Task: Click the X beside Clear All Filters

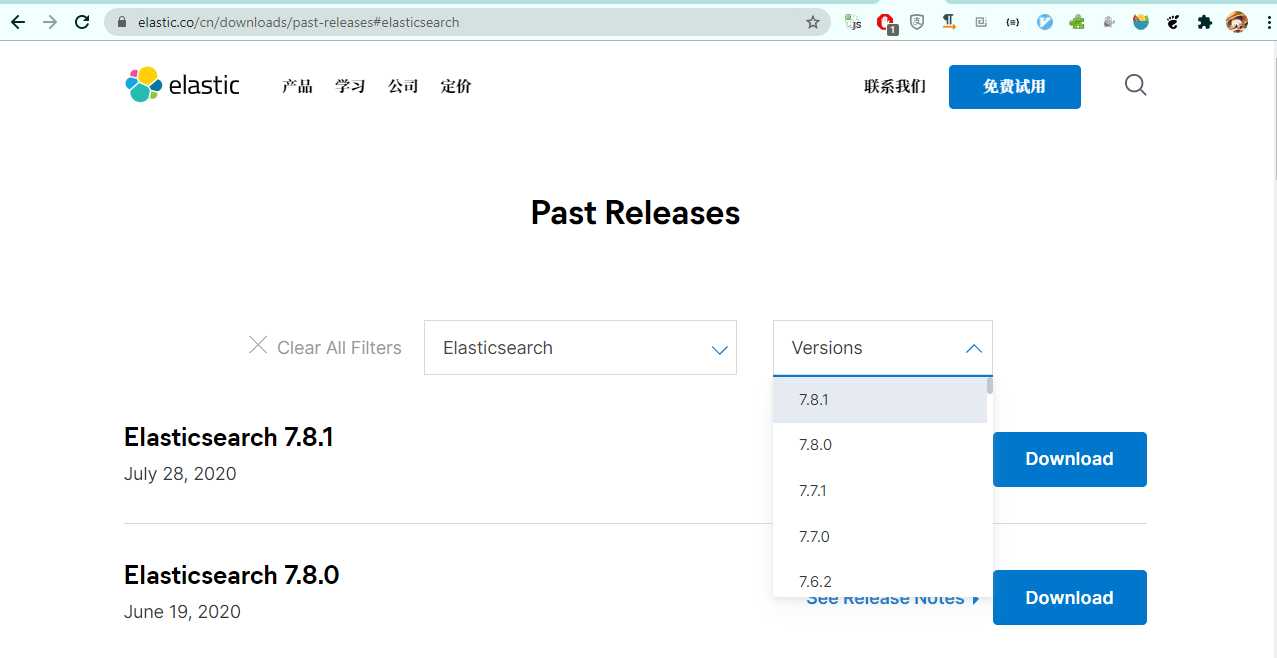Action: 257,345
